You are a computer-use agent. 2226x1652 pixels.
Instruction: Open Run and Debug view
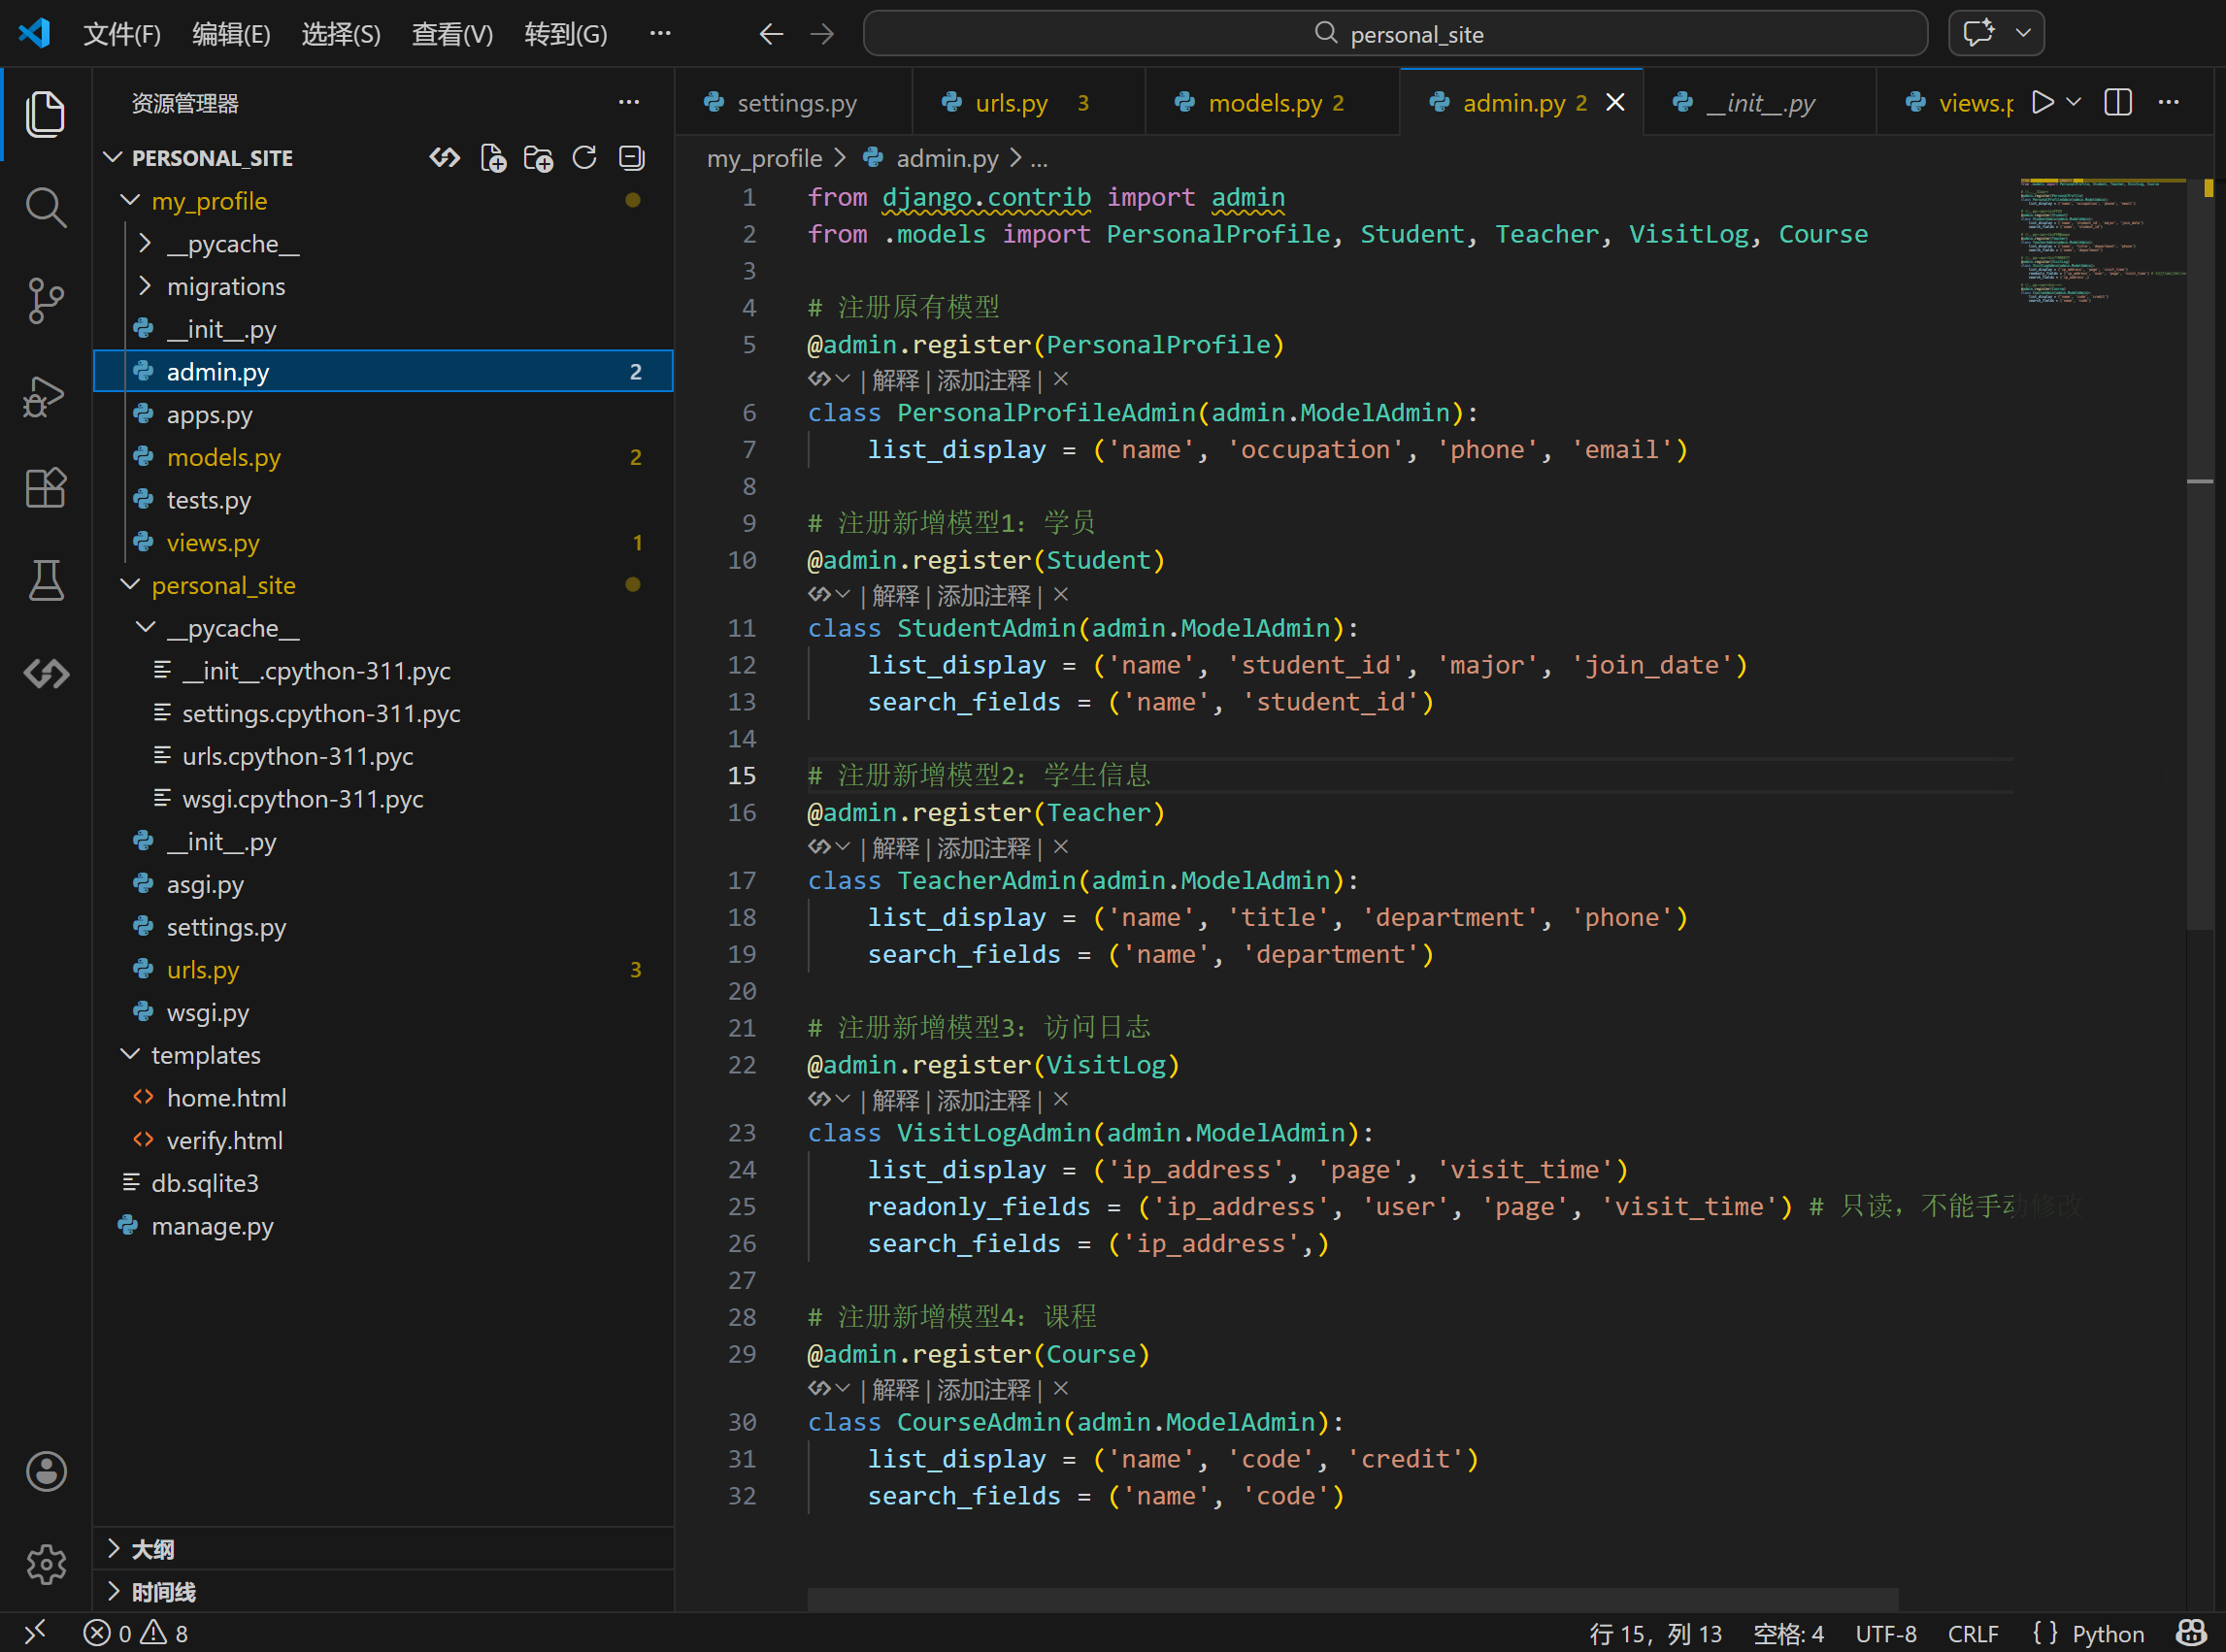(45, 396)
